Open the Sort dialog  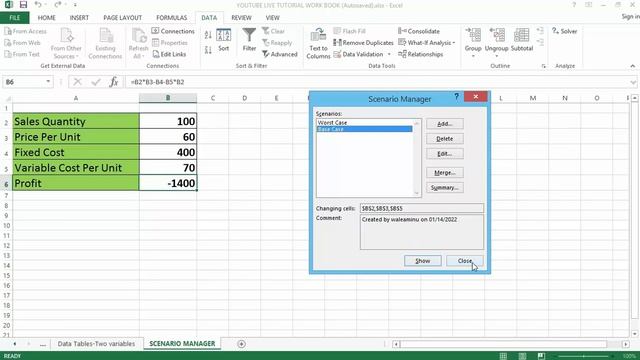223,40
